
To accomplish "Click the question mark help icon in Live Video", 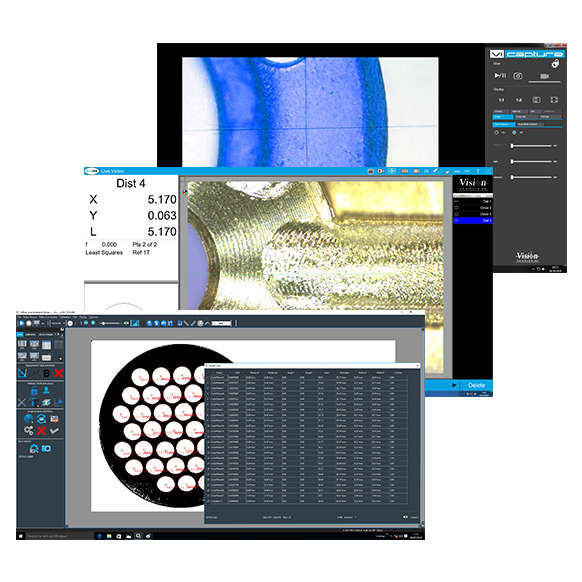I will tap(478, 171).
